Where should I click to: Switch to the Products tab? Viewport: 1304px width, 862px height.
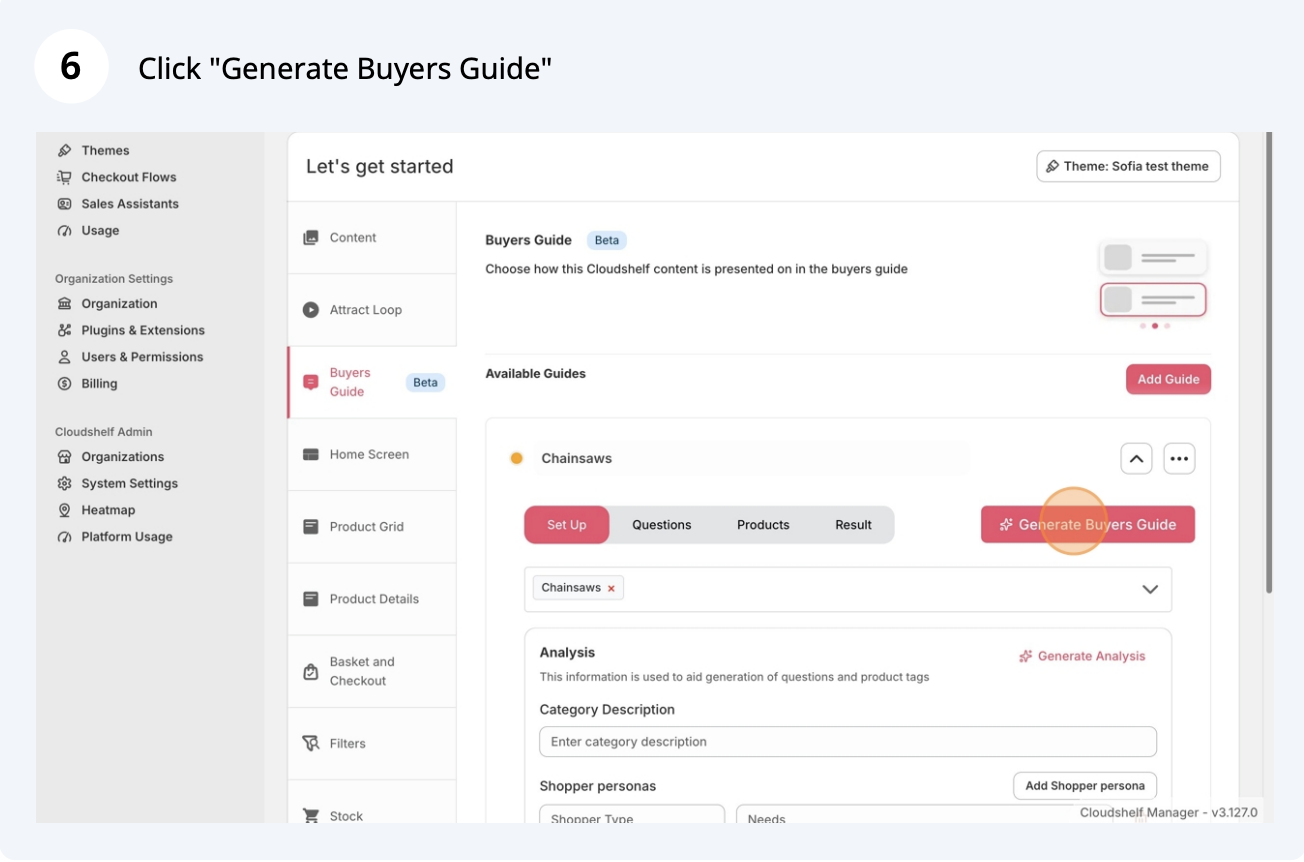(x=763, y=525)
